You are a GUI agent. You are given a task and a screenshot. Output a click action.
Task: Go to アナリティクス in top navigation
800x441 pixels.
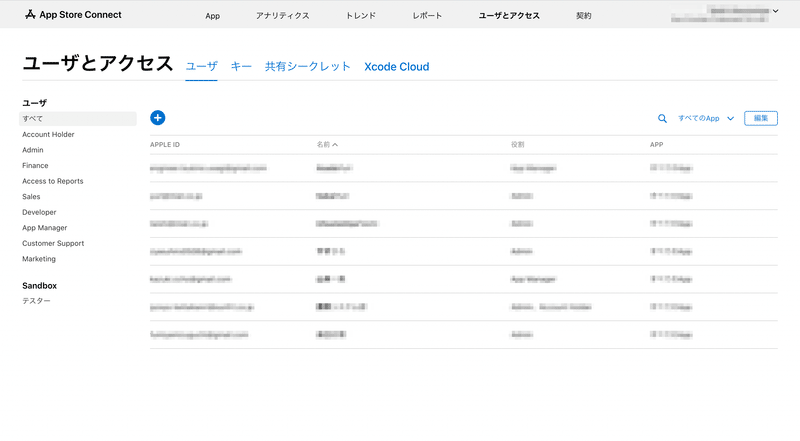click(283, 16)
